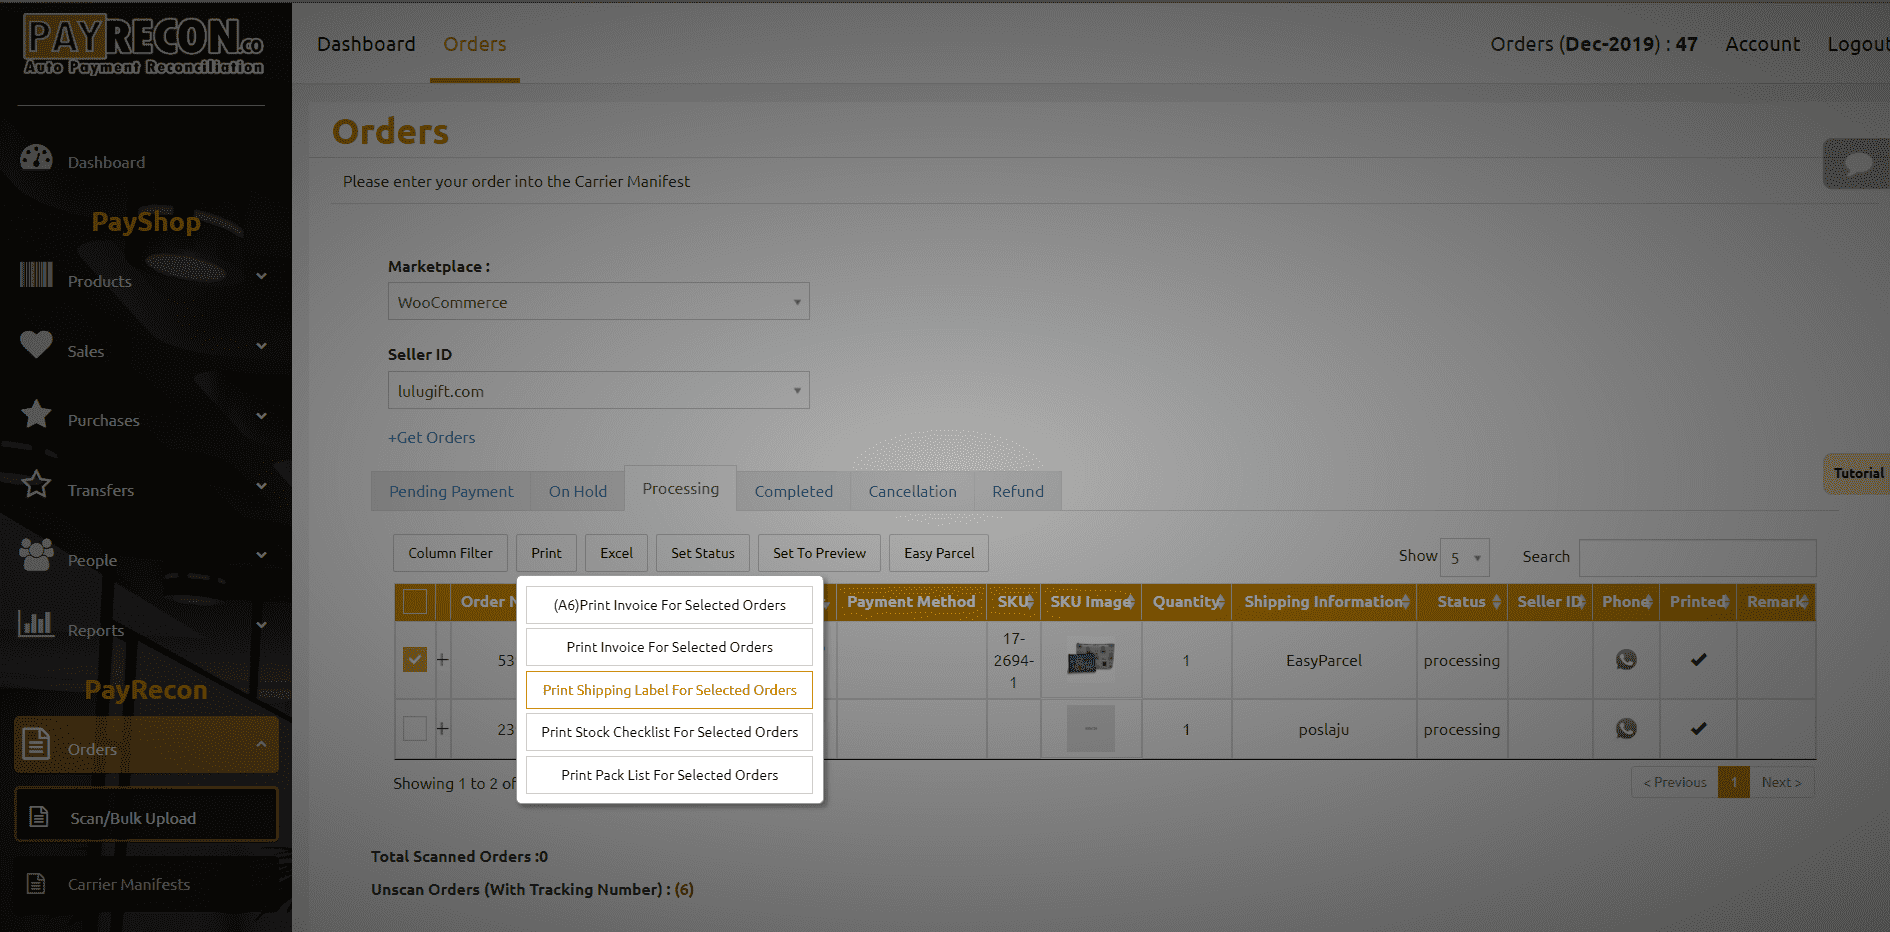
Task: Open the top Dashboard navigation tab
Action: coord(366,44)
